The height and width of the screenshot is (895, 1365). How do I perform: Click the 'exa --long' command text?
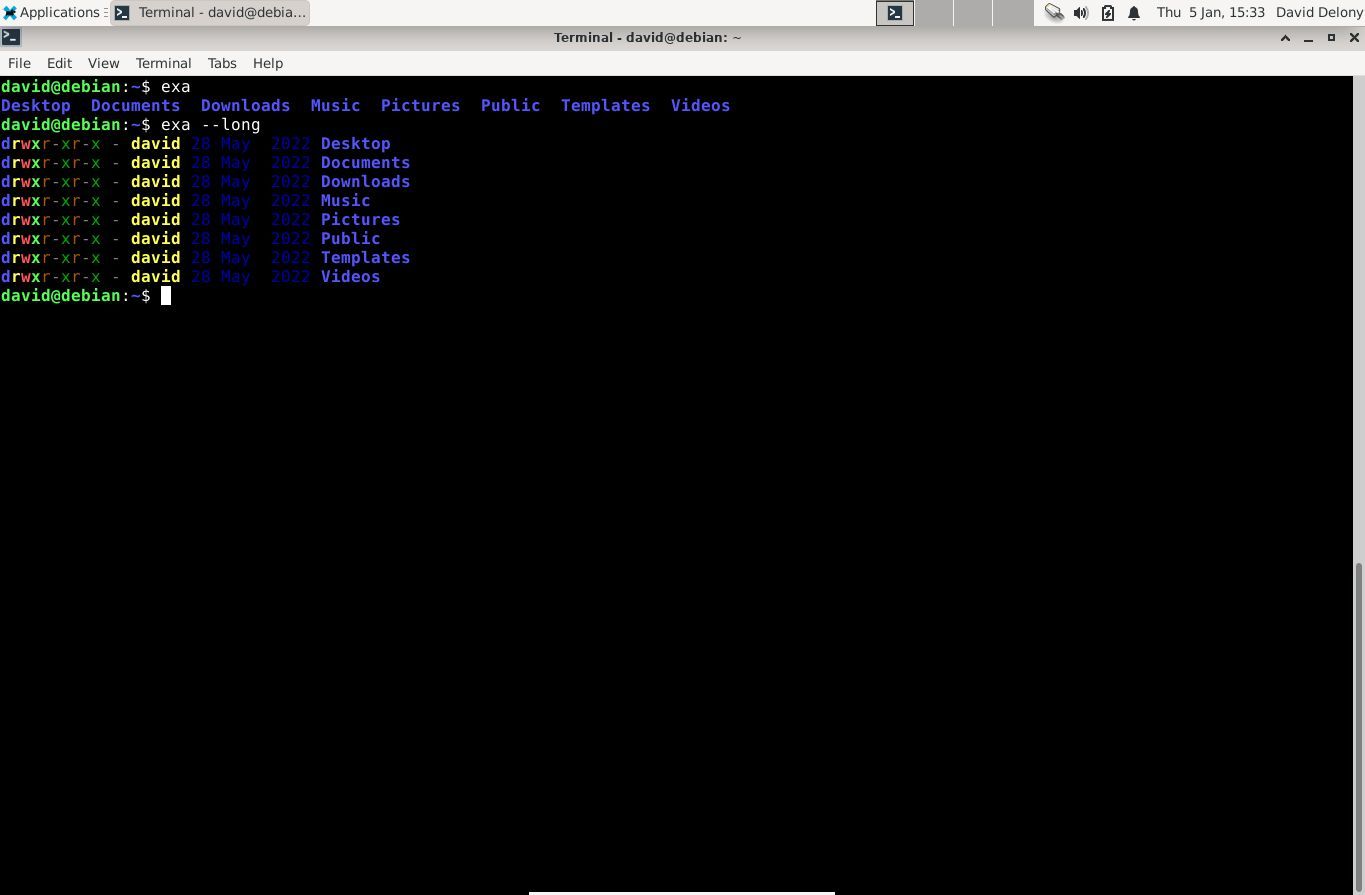tap(211, 125)
